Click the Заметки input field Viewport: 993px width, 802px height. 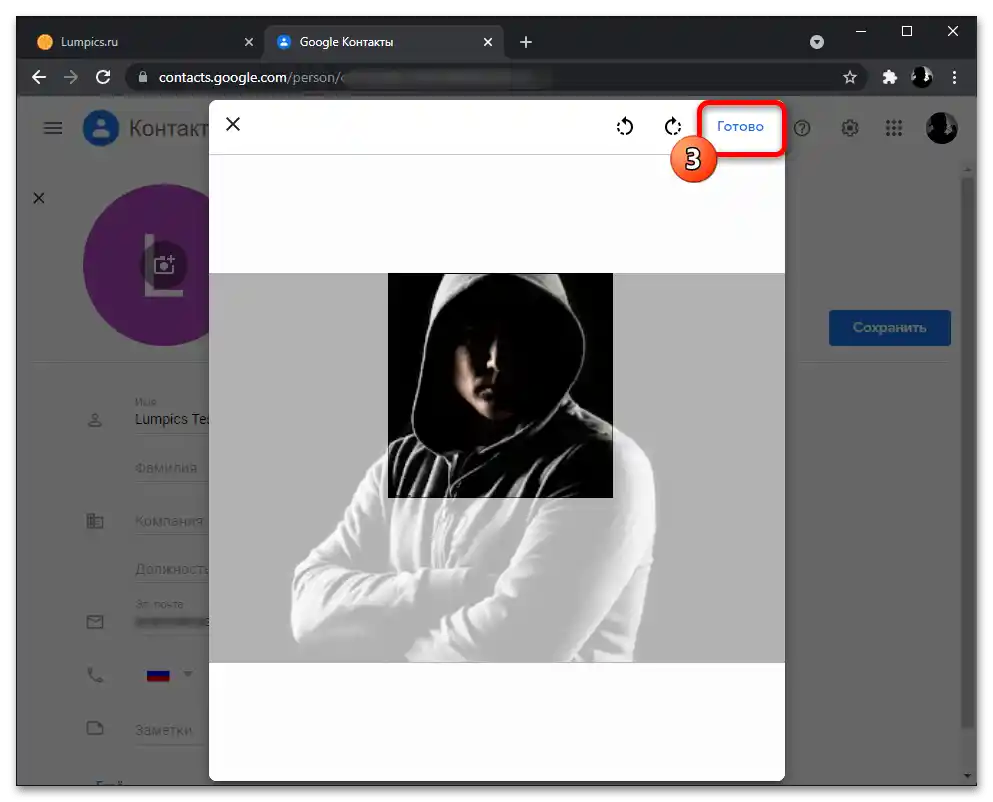click(171, 730)
